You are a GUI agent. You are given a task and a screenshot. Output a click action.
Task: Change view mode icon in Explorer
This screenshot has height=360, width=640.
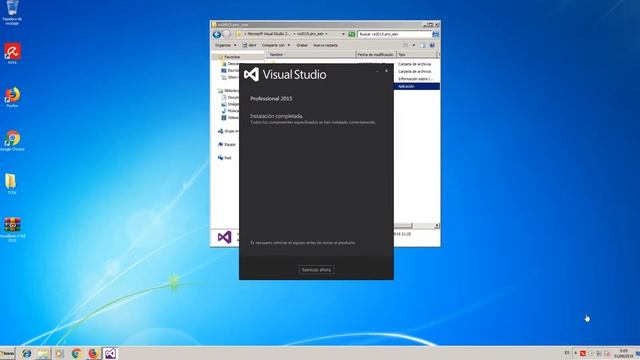[406, 45]
